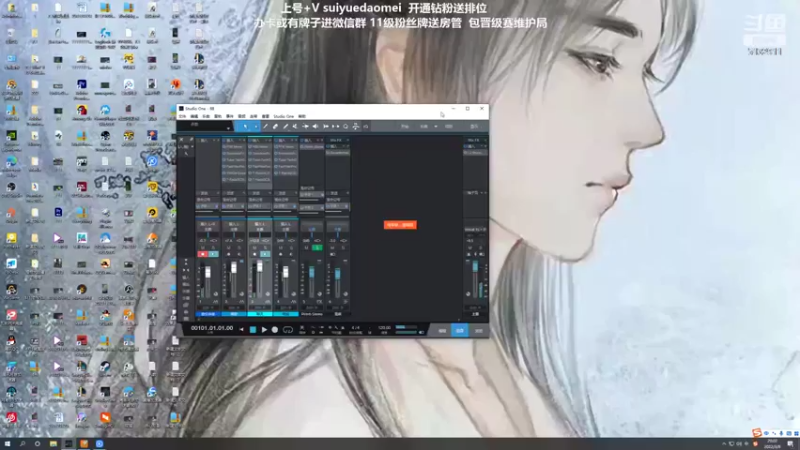This screenshot has height=450, width=800.
Task: Open the taskbar search icon
Action: coord(22,444)
